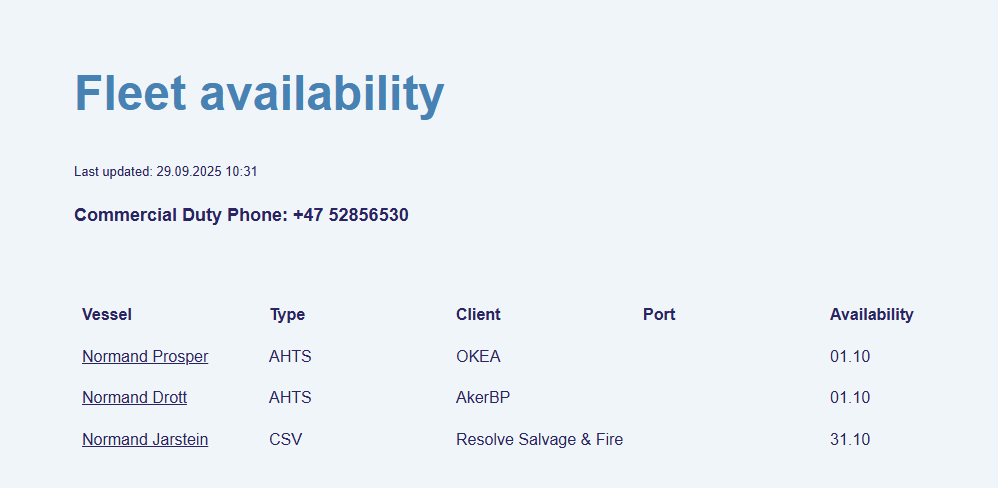This screenshot has height=488, width=998.
Task: Select the CSV type cell
Action: tap(285, 439)
